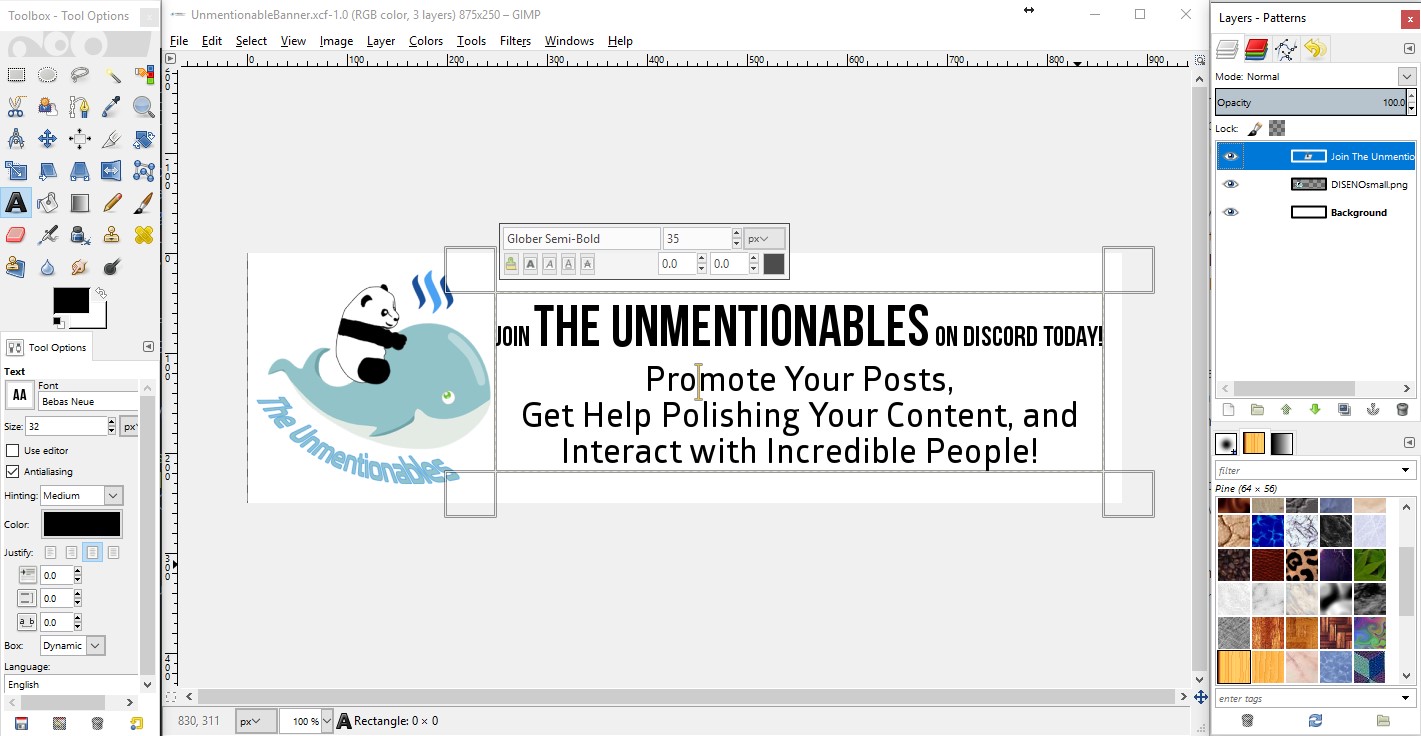The width and height of the screenshot is (1421, 736).
Task: Enable the Use editor checkbox
Action: 13,451
